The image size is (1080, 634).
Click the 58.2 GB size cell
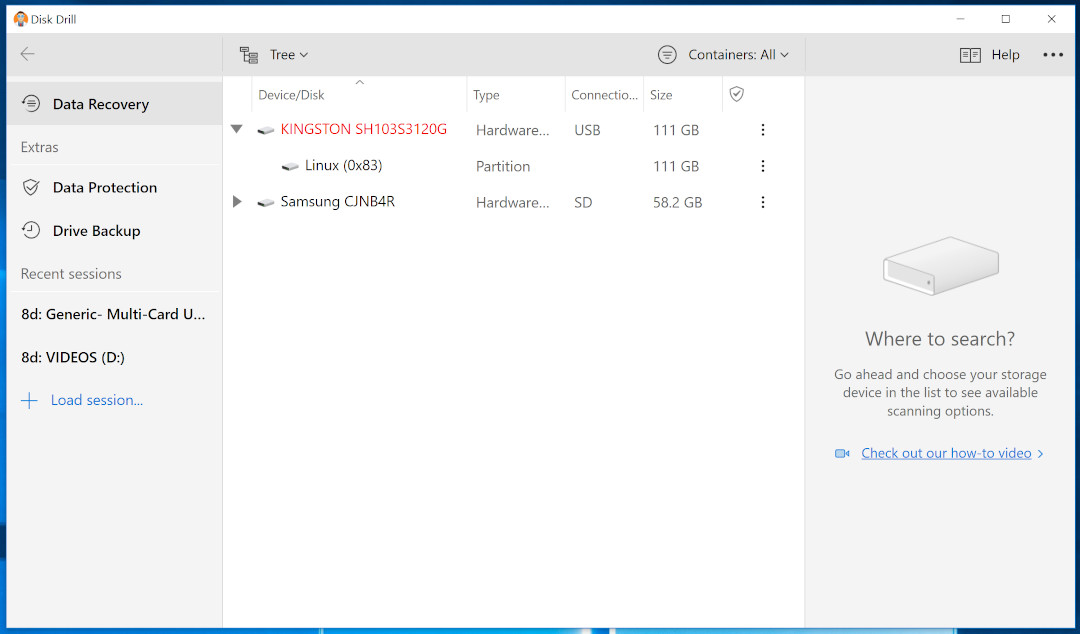pos(678,202)
